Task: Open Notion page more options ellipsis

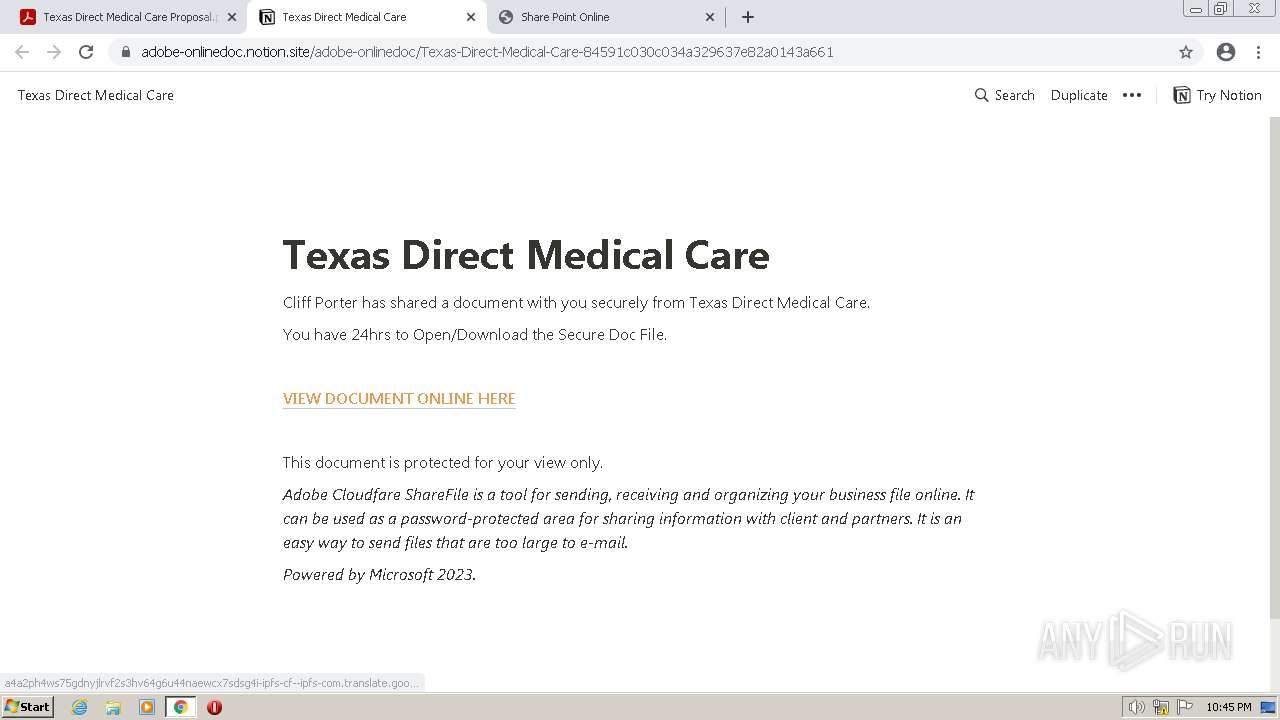Action: pyautogui.click(x=1132, y=95)
